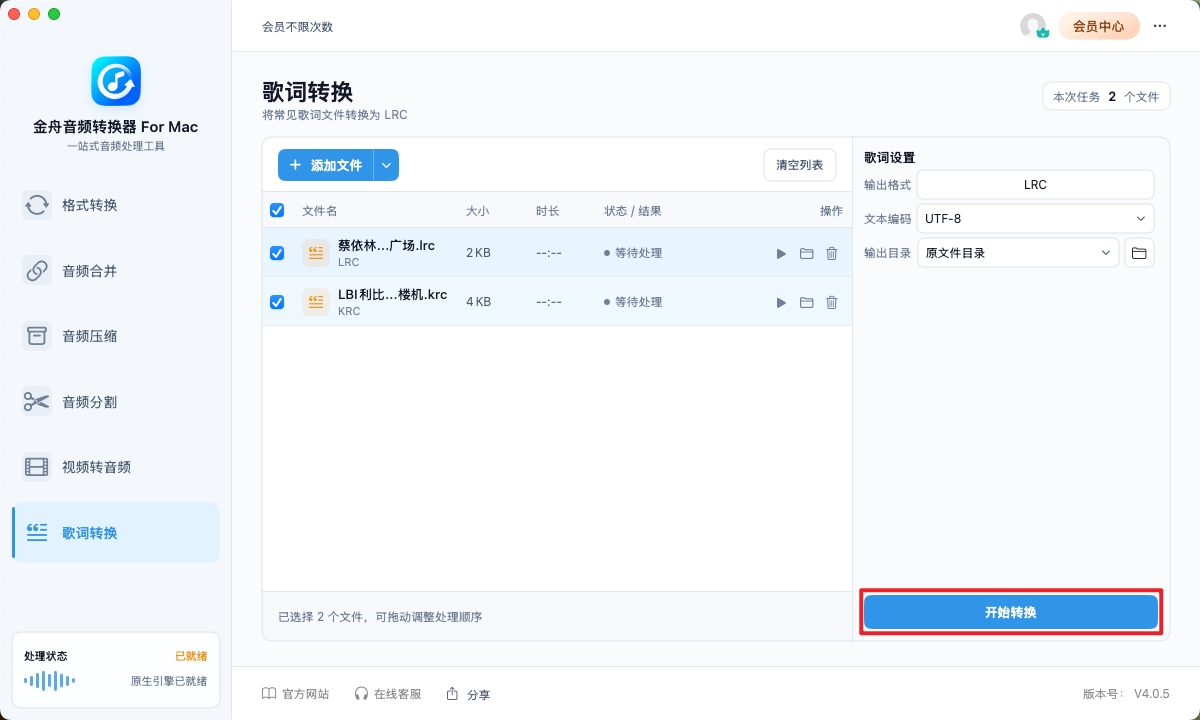The image size is (1200, 720).
Task: Open 音频分割 in the sidebar
Action: coord(116,402)
